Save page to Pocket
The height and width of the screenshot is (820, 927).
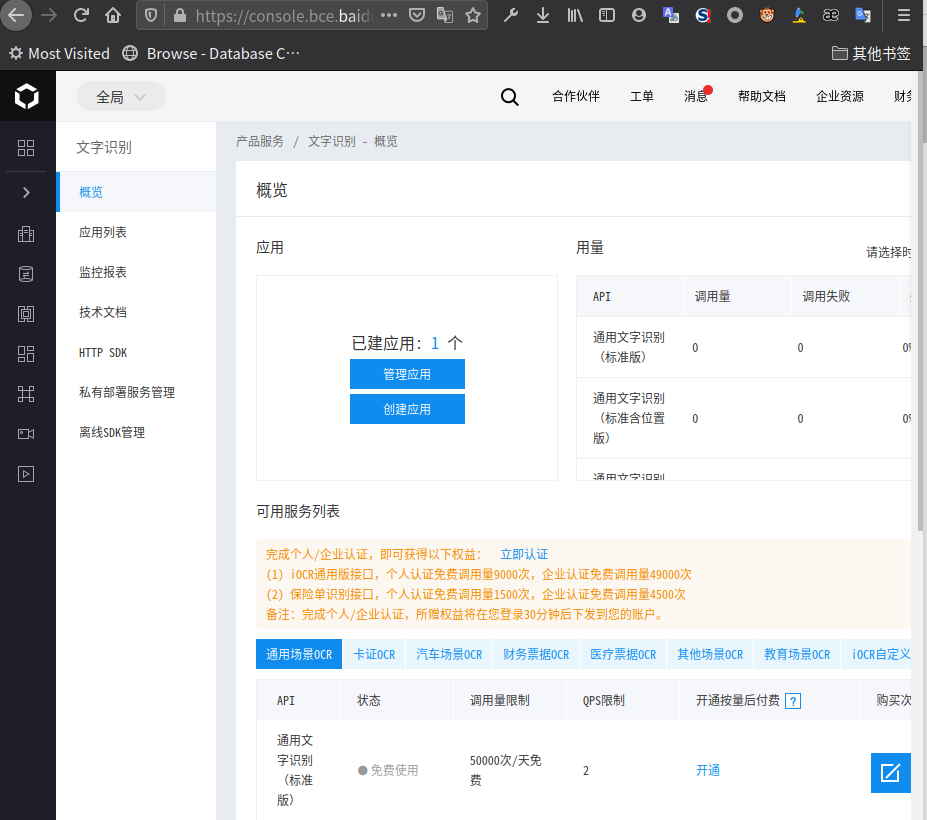click(417, 15)
